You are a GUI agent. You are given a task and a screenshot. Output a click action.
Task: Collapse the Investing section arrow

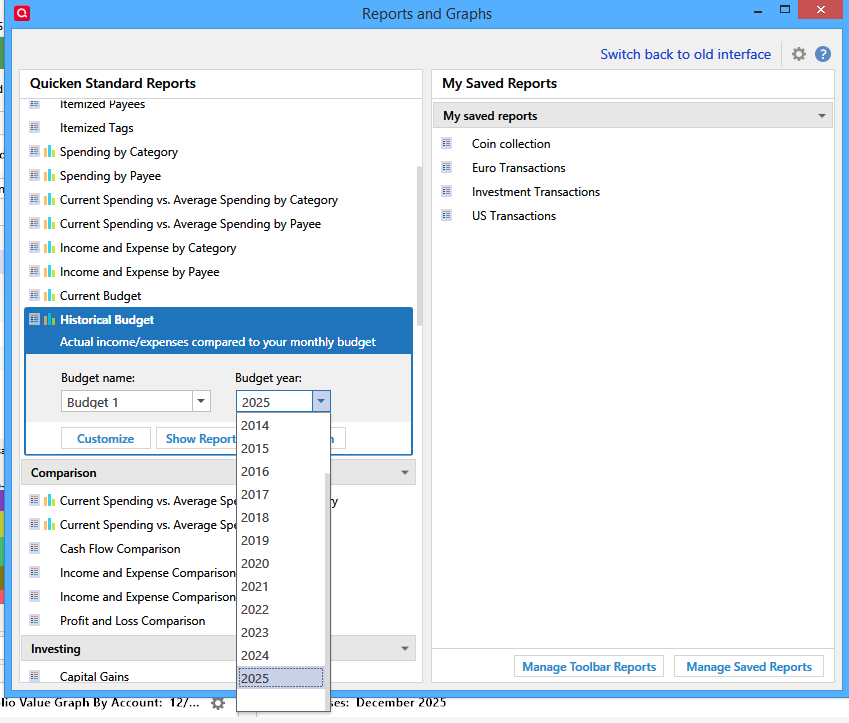404,649
